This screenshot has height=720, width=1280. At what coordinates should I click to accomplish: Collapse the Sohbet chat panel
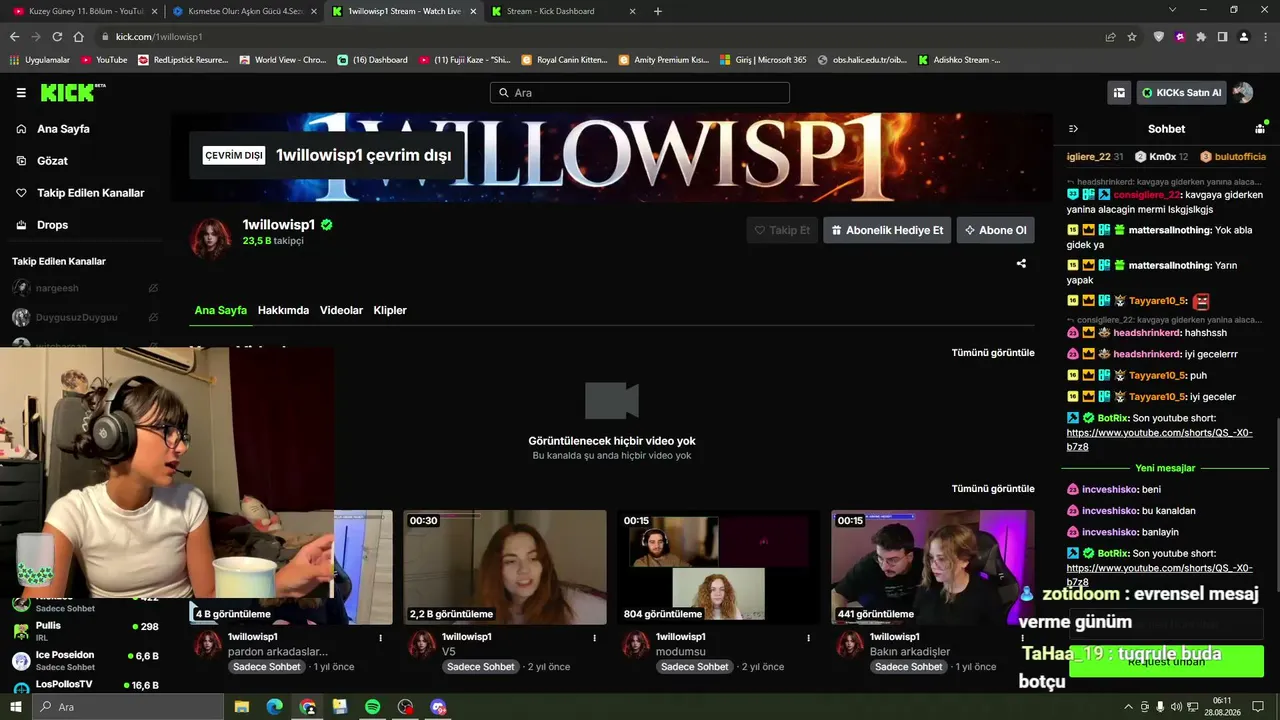1073,129
